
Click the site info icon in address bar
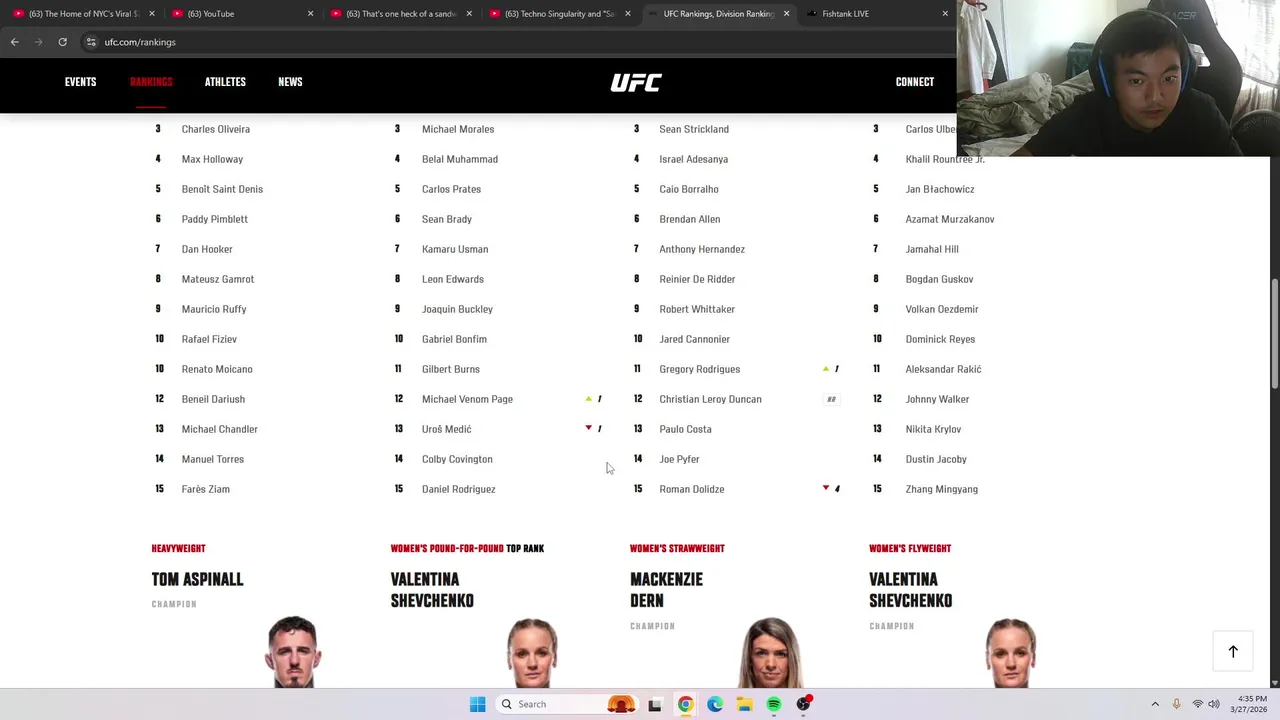tap(91, 42)
